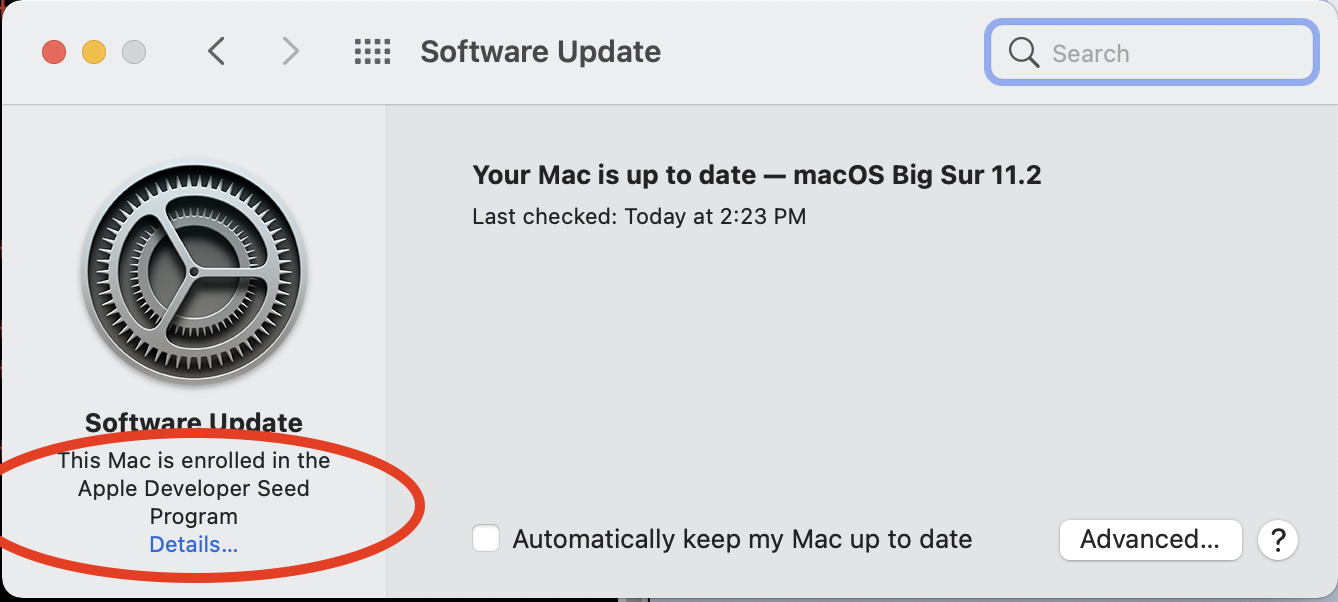Enable automatically keep my Mac up to date

point(486,539)
